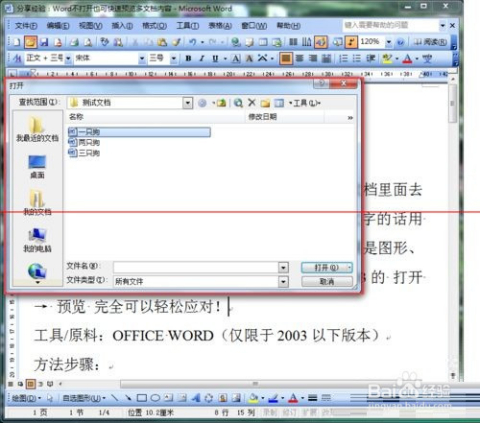Click the 名称 column header

(155, 117)
